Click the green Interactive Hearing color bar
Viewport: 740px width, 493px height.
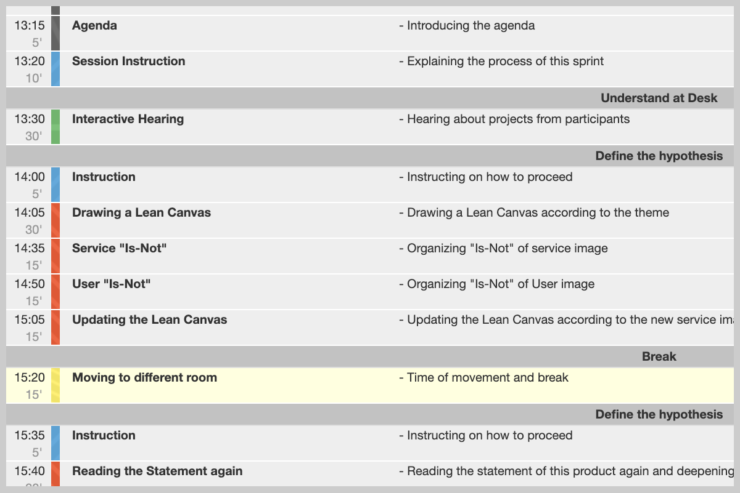point(56,127)
